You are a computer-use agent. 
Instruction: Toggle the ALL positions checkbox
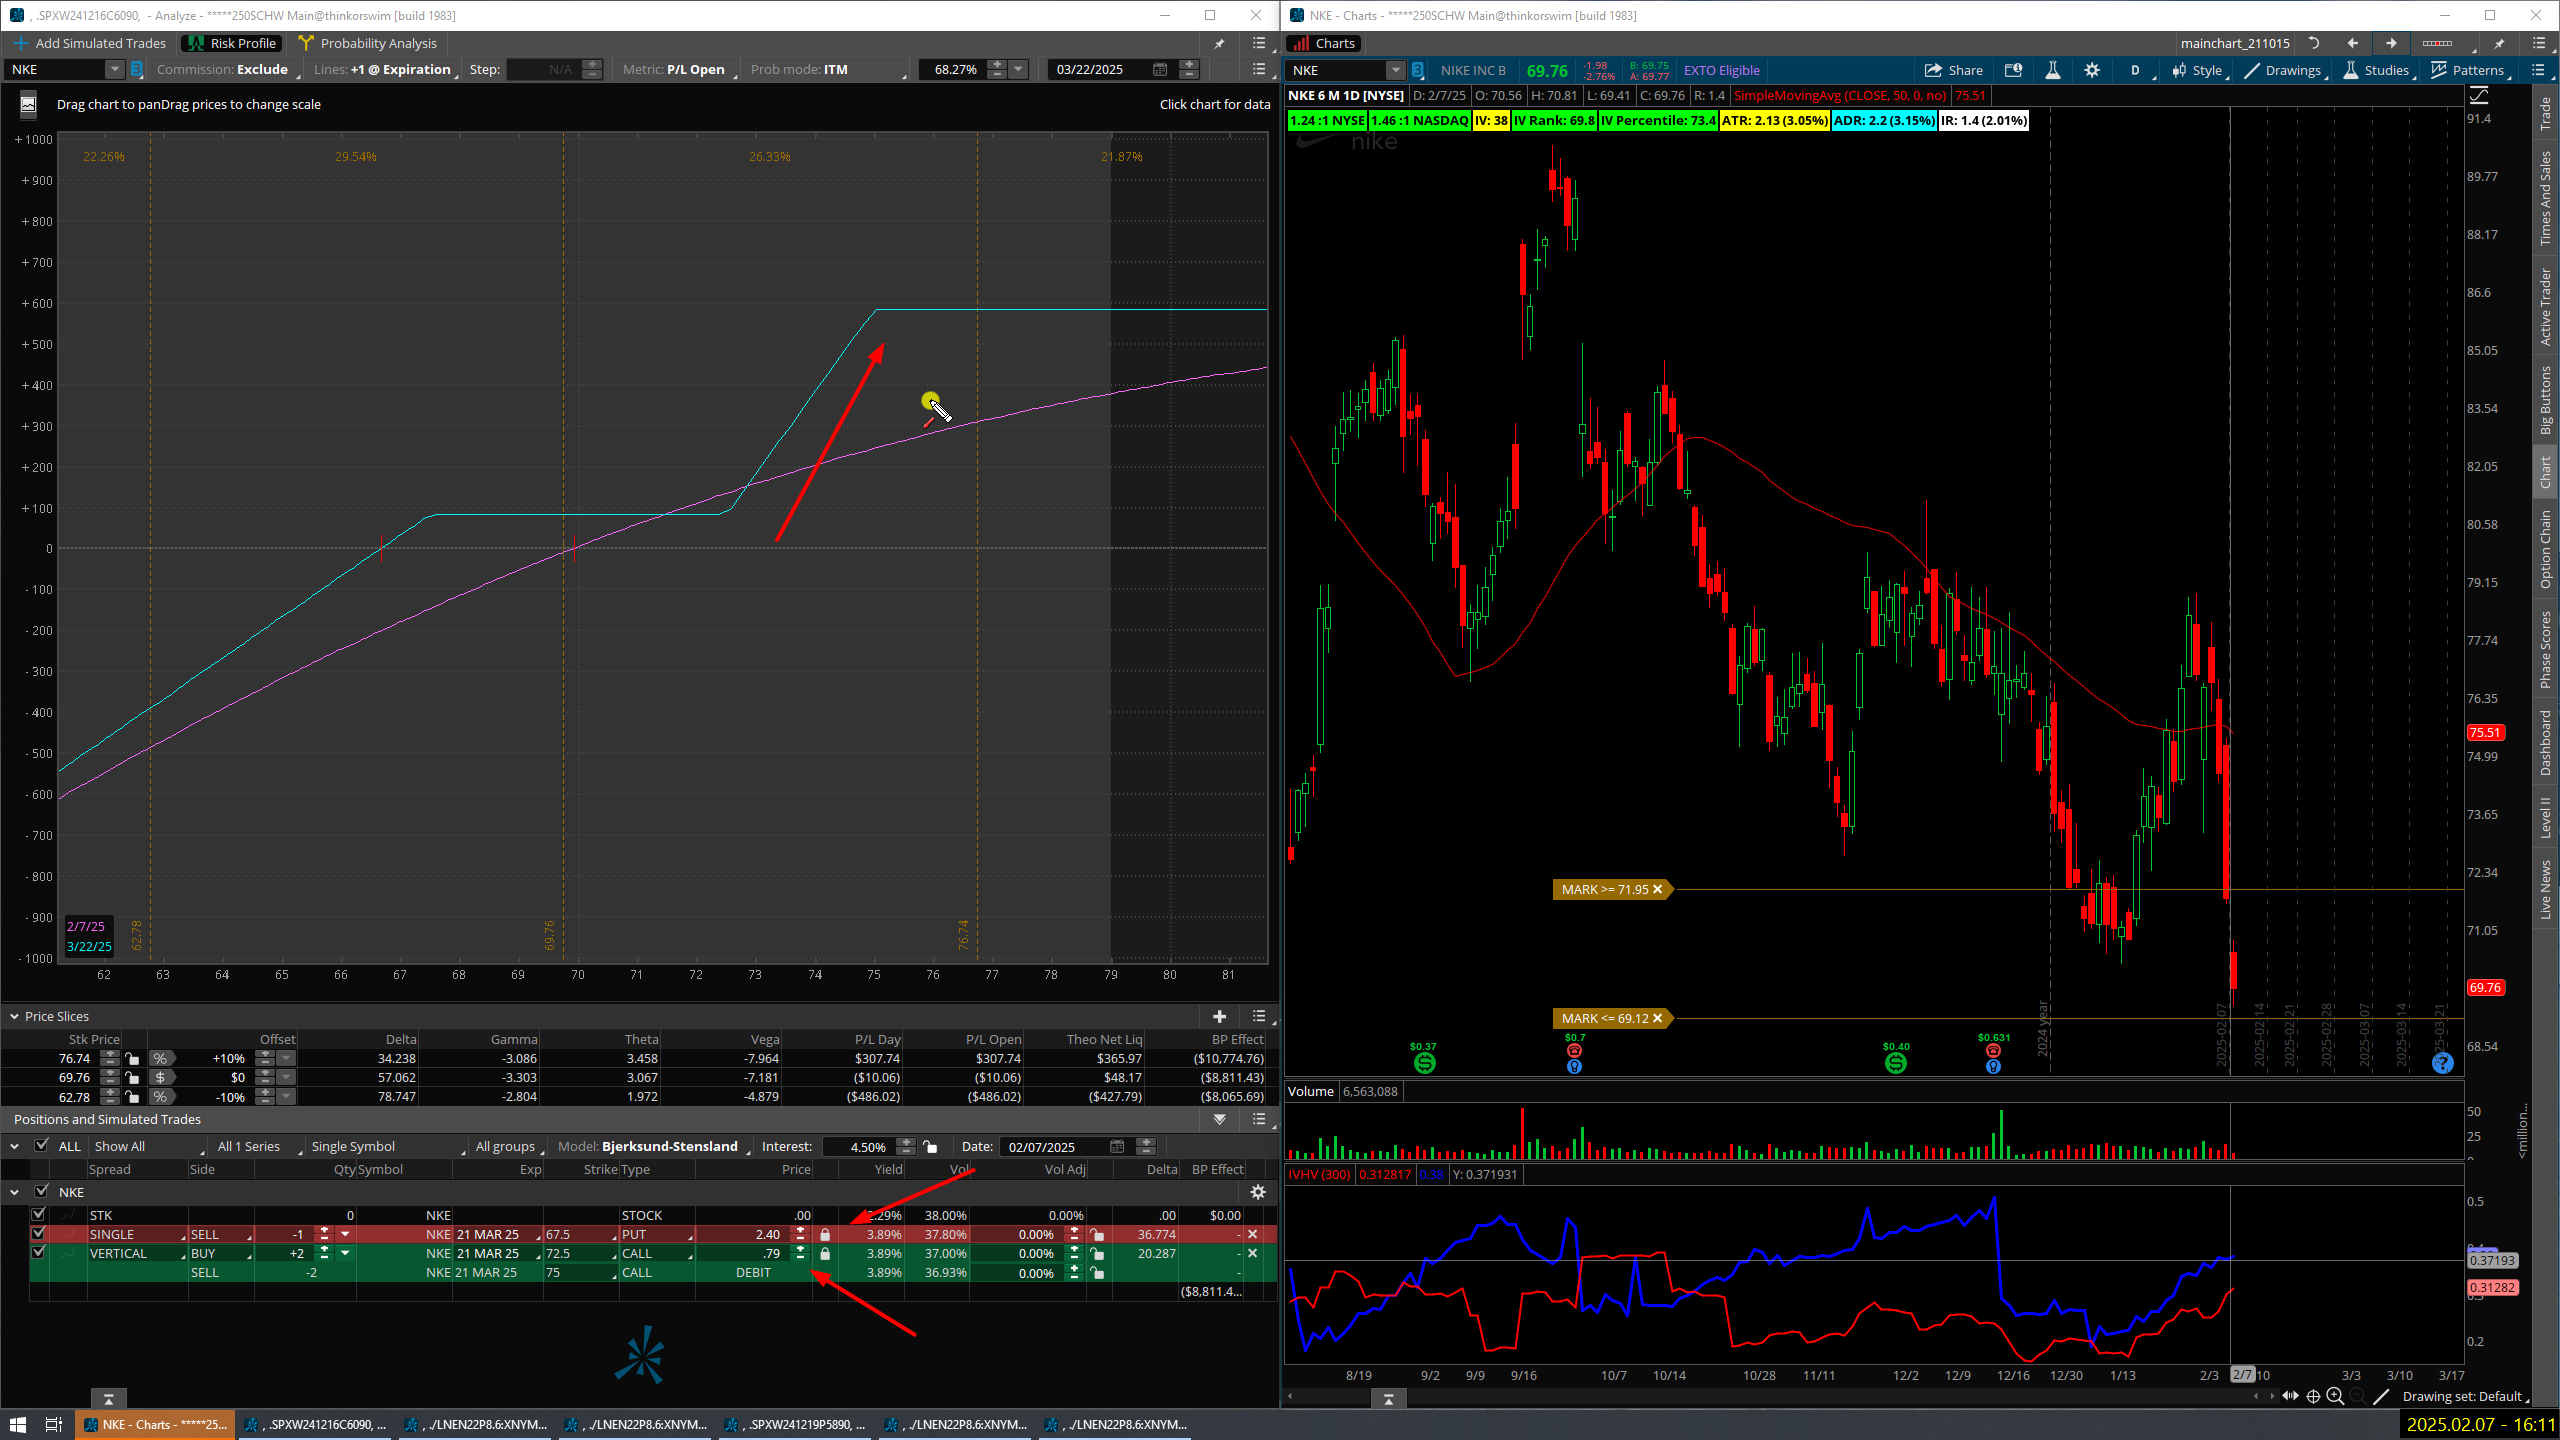tap(42, 1146)
